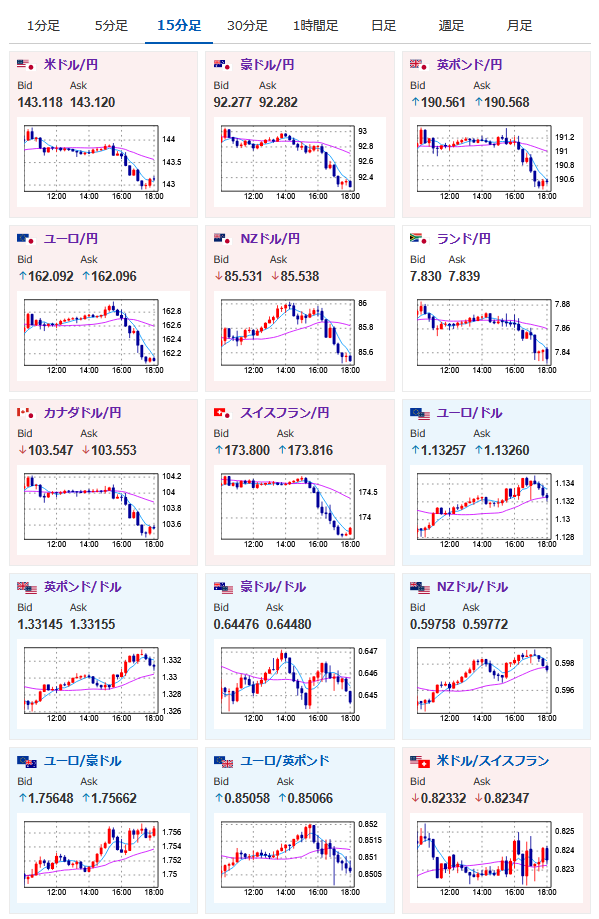Switch to the 日足 daily tab
The image size is (599, 919).
(x=383, y=26)
